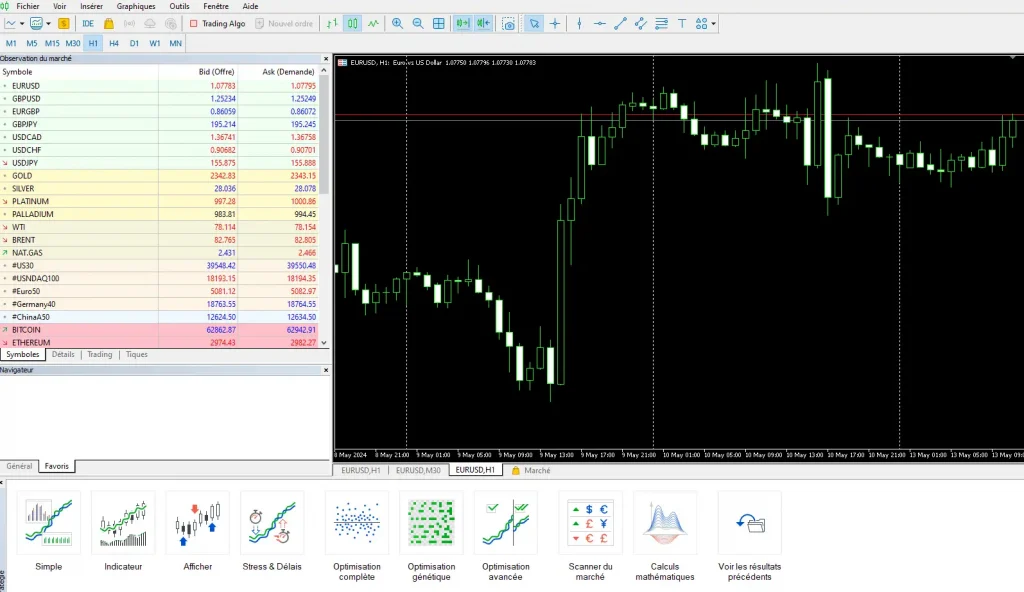Click the signals radio wave icon
1024x592 pixels.
pyautogui.click(x=129, y=24)
